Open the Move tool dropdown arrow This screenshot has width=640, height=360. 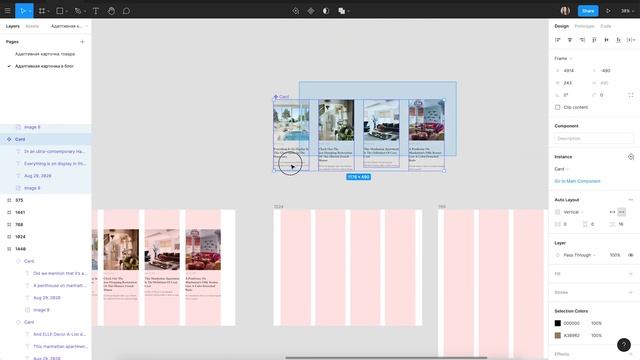[30, 11]
